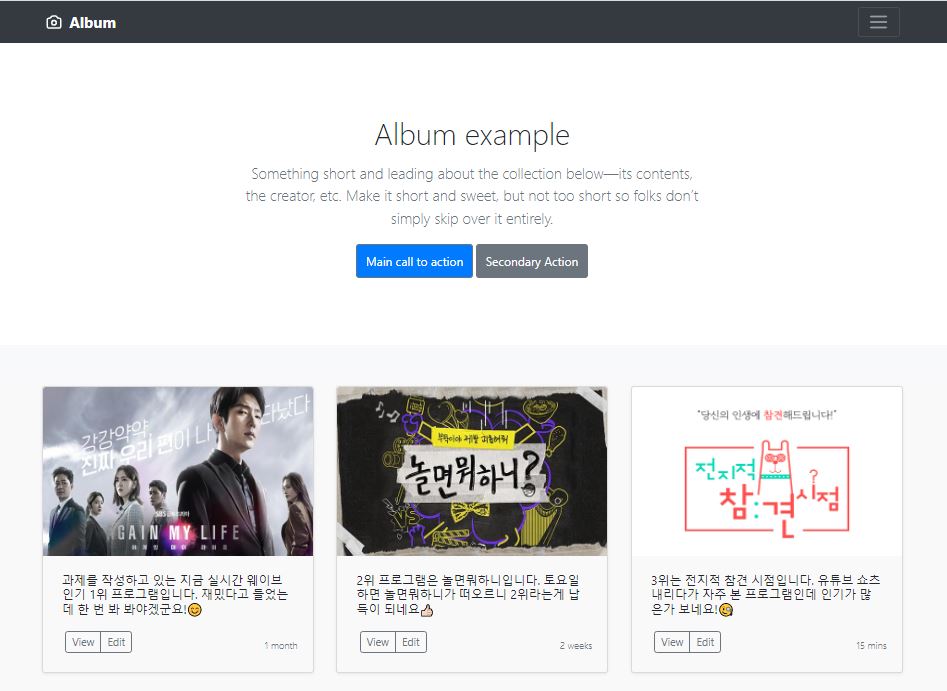Click View on the Again My Life card
Screen dimensions: 947x691
83,642
